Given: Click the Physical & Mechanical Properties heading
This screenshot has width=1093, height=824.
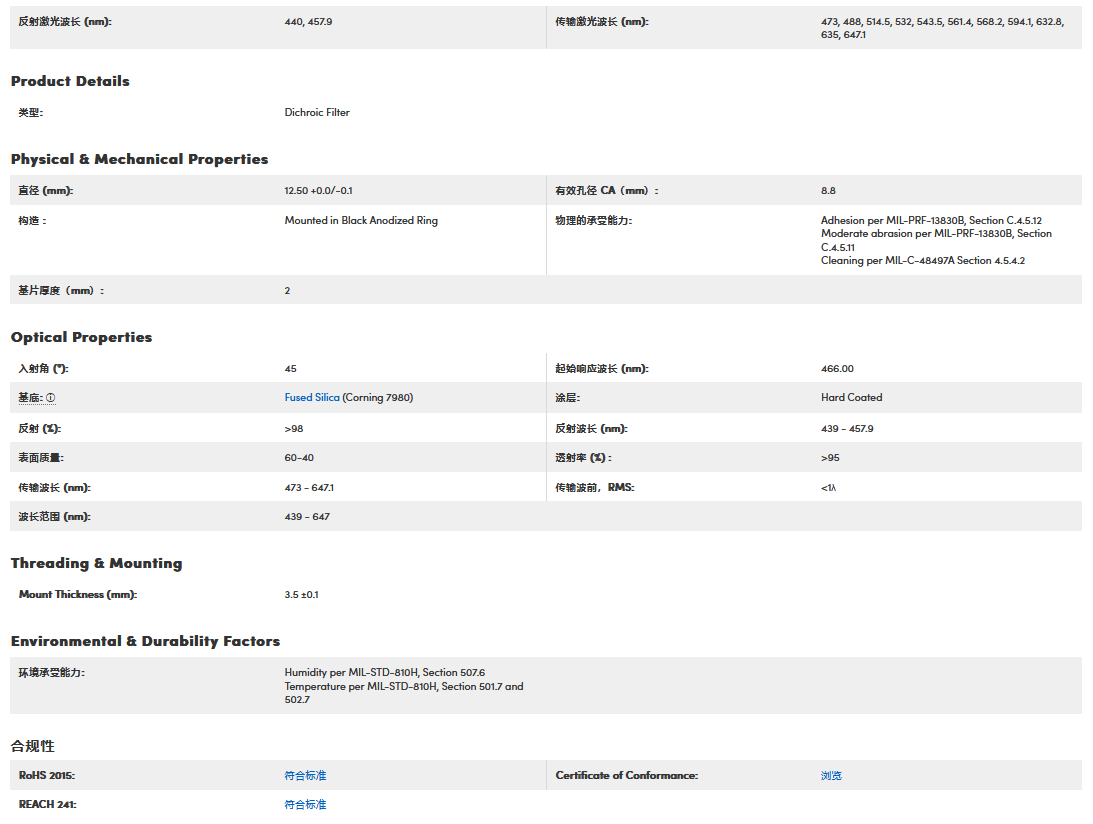Looking at the screenshot, I should pyautogui.click(x=139, y=159).
